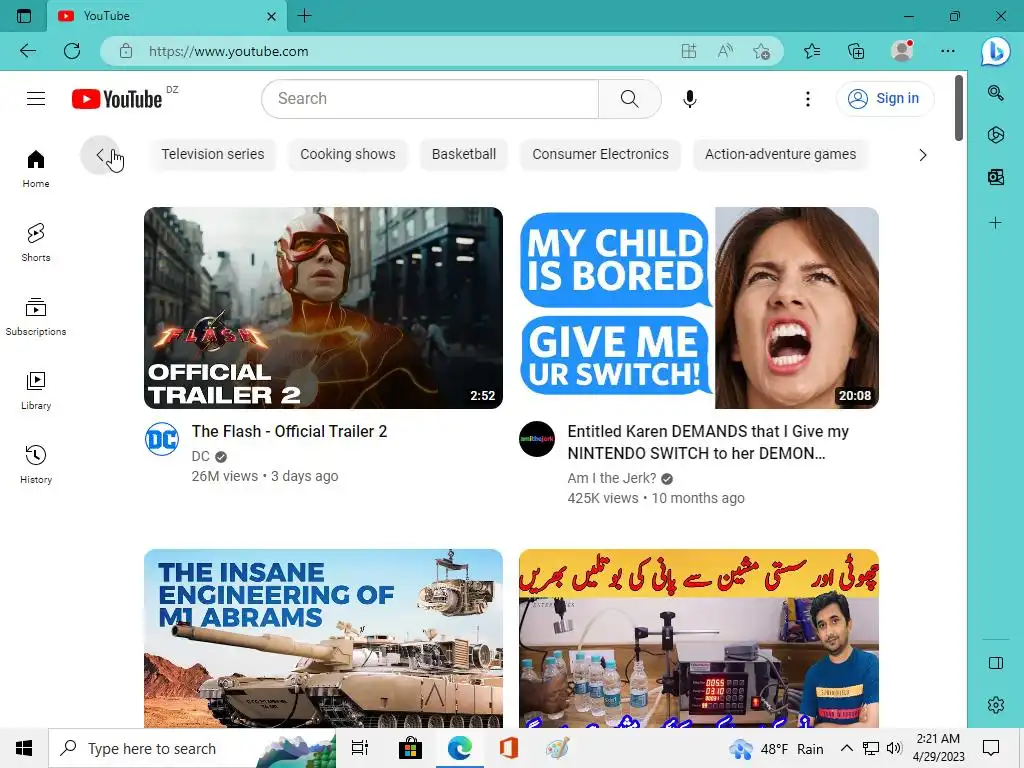Start voice search with microphone icon
Screen dimensions: 1024x768
point(690,99)
